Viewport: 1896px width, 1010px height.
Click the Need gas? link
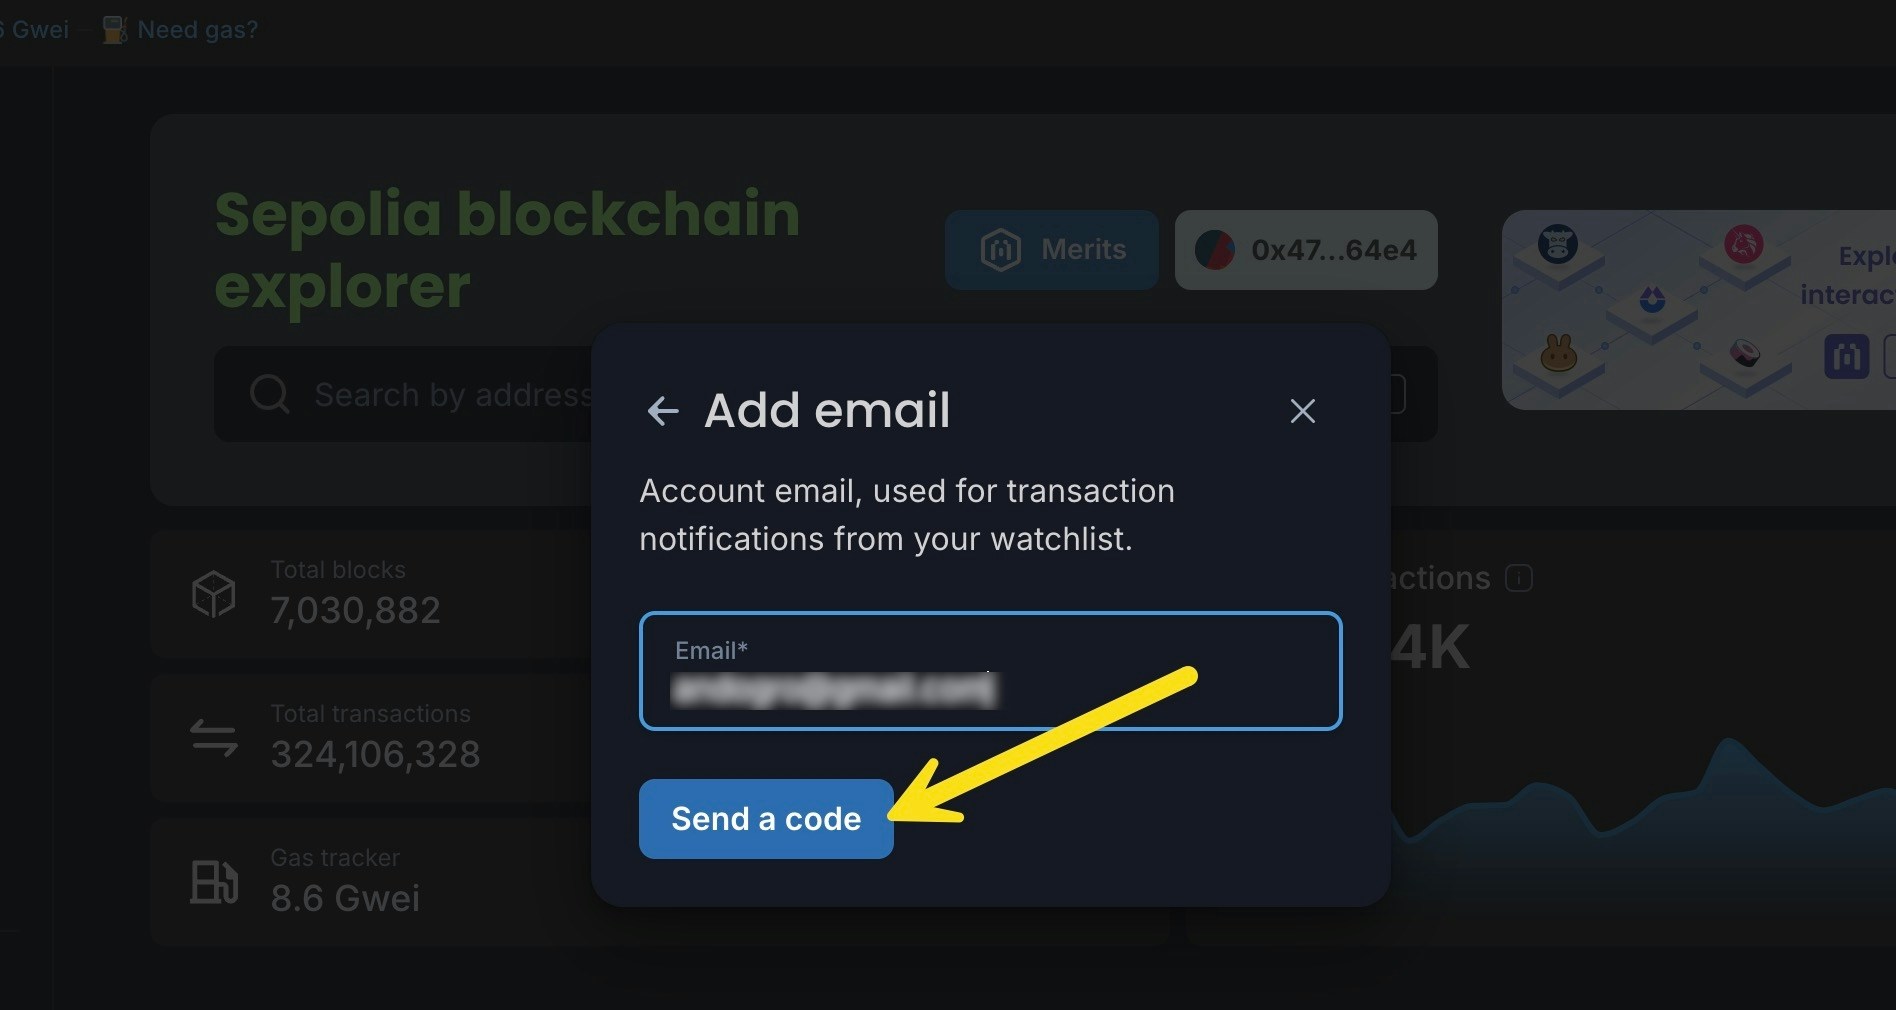197,30
